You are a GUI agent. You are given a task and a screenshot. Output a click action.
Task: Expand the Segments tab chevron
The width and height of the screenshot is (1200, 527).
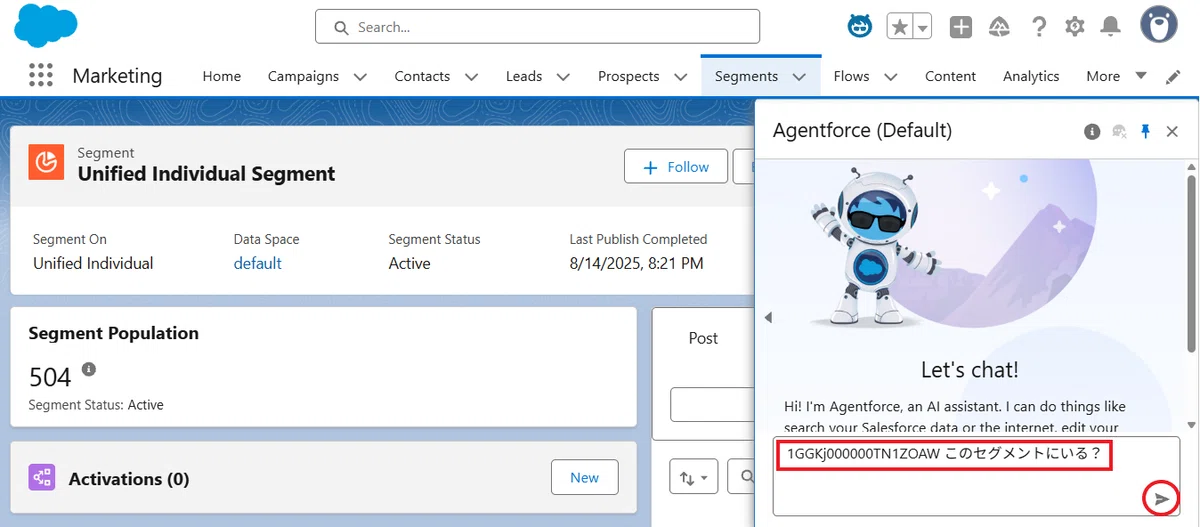point(799,76)
